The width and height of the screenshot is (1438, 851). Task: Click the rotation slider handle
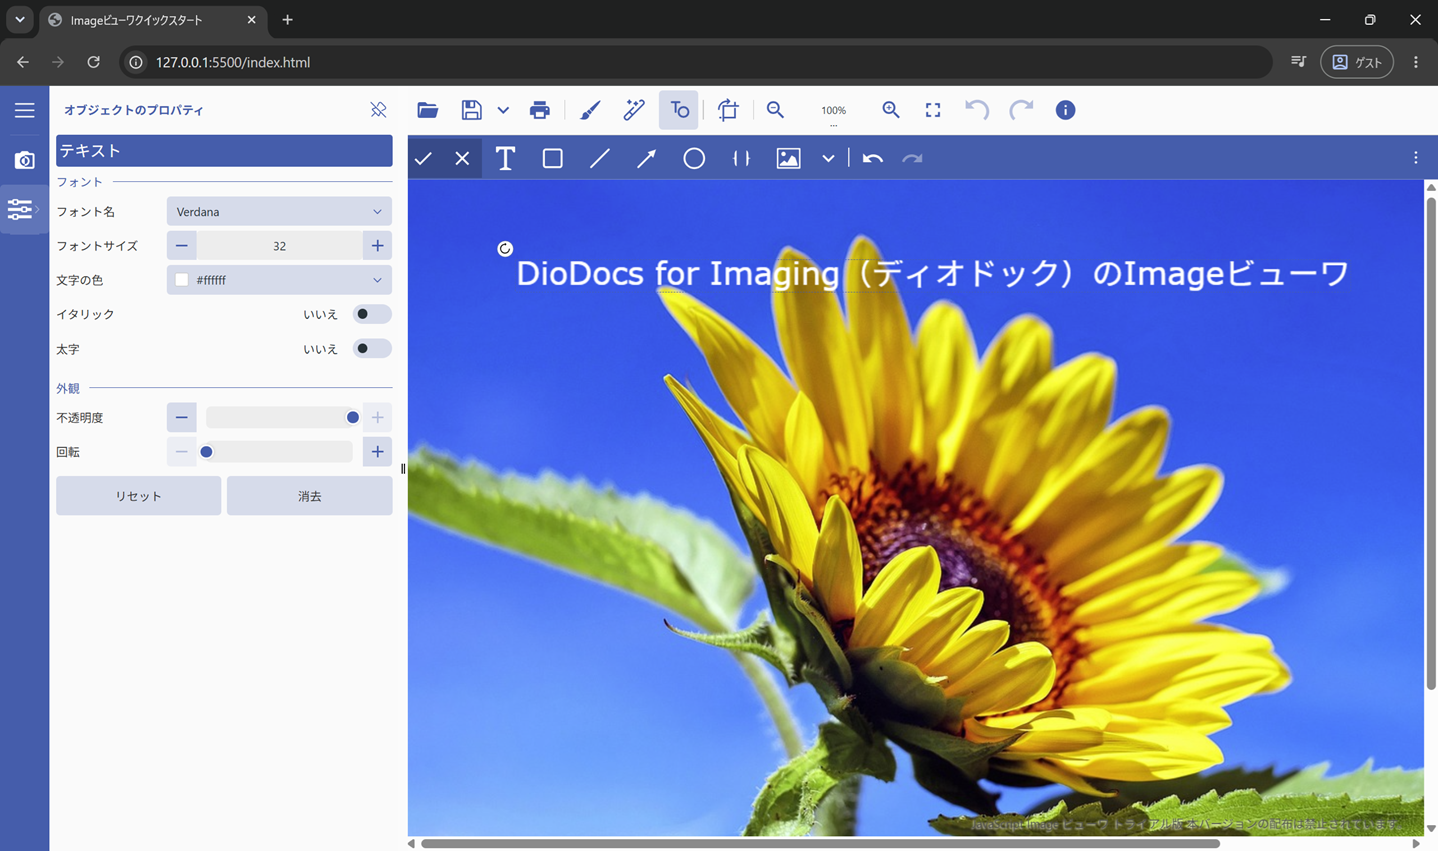pyautogui.click(x=206, y=452)
